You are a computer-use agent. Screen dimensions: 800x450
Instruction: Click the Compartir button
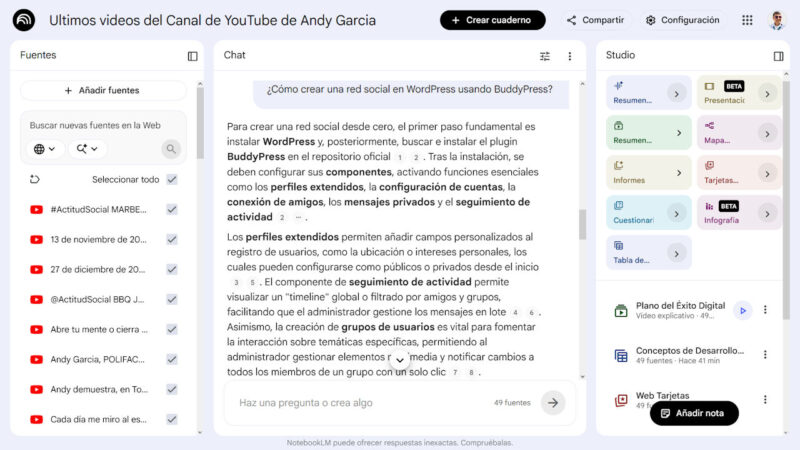tap(595, 20)
